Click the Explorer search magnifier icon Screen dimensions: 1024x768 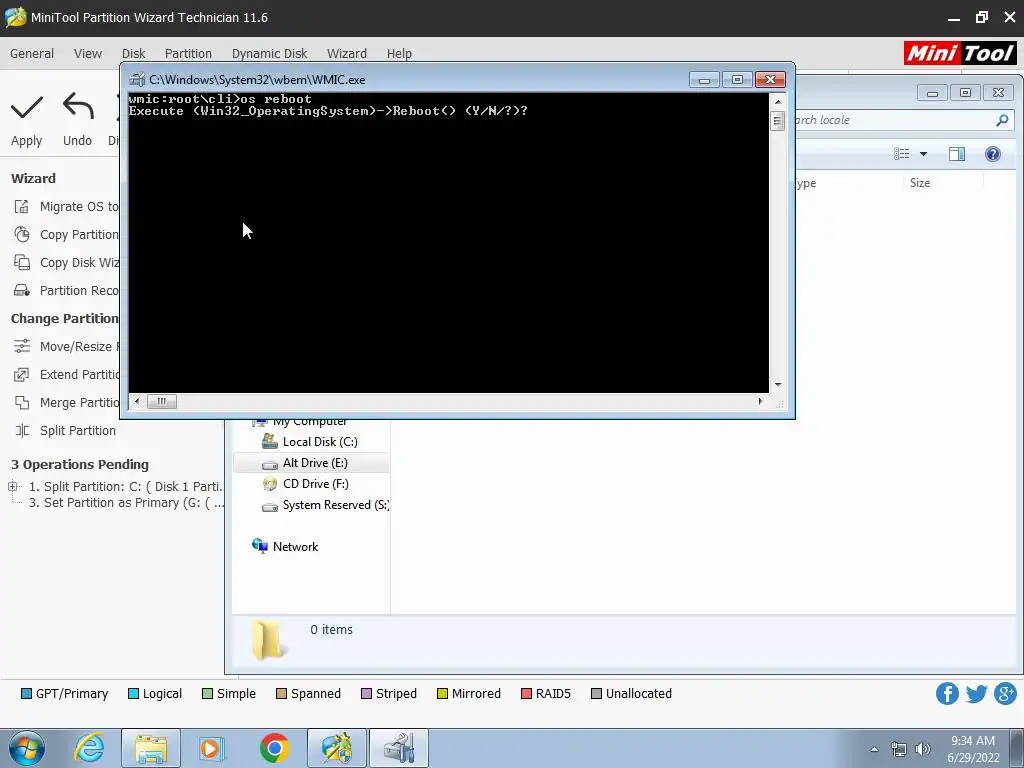click(x=1002, y=120)
